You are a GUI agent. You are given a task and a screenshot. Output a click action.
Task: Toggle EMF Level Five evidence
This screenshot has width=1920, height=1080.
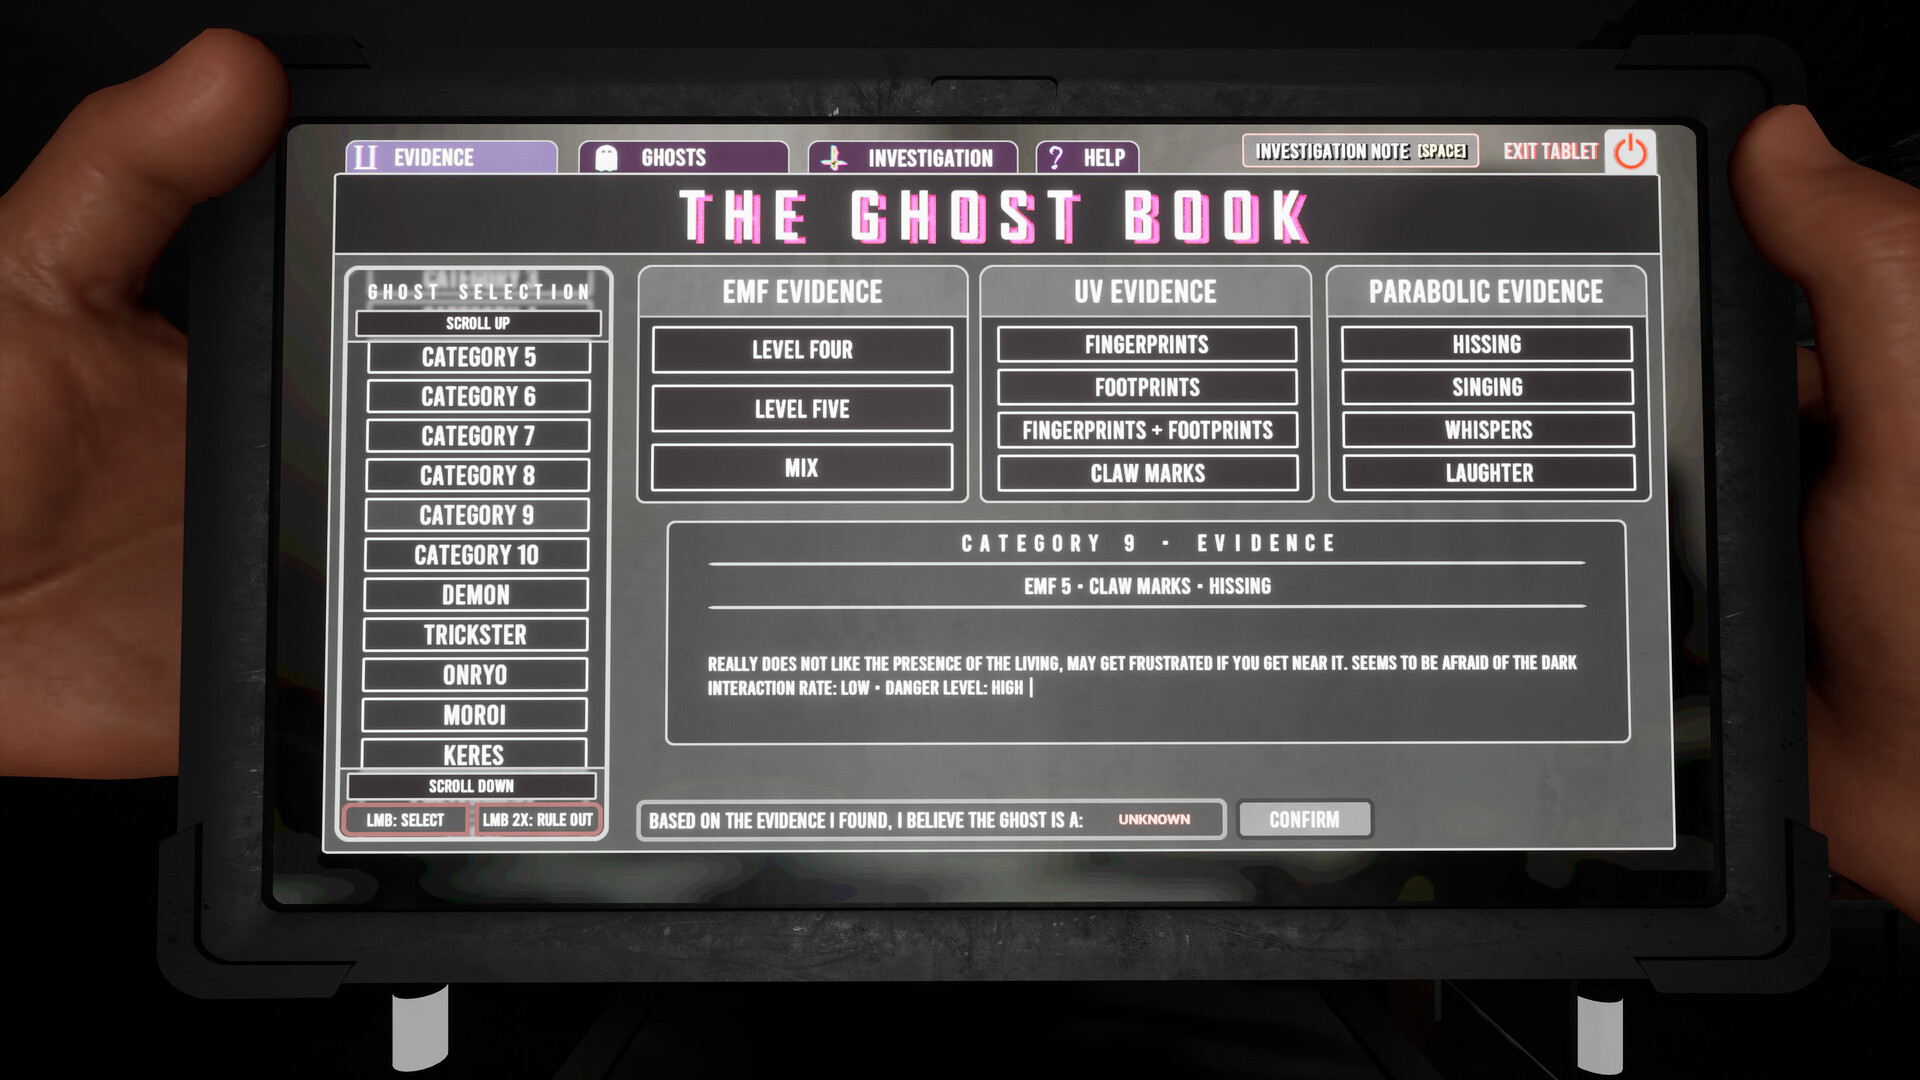pos(802,409)
